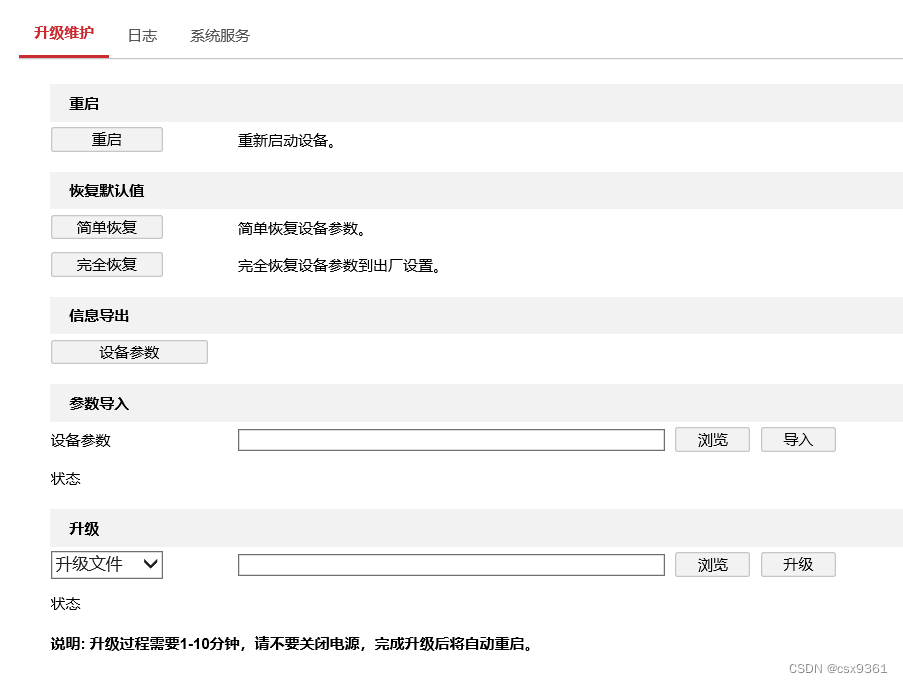Open the 系统服务 tab
Viewport: 903px width, 683px height.
click(x=220, y=36)
